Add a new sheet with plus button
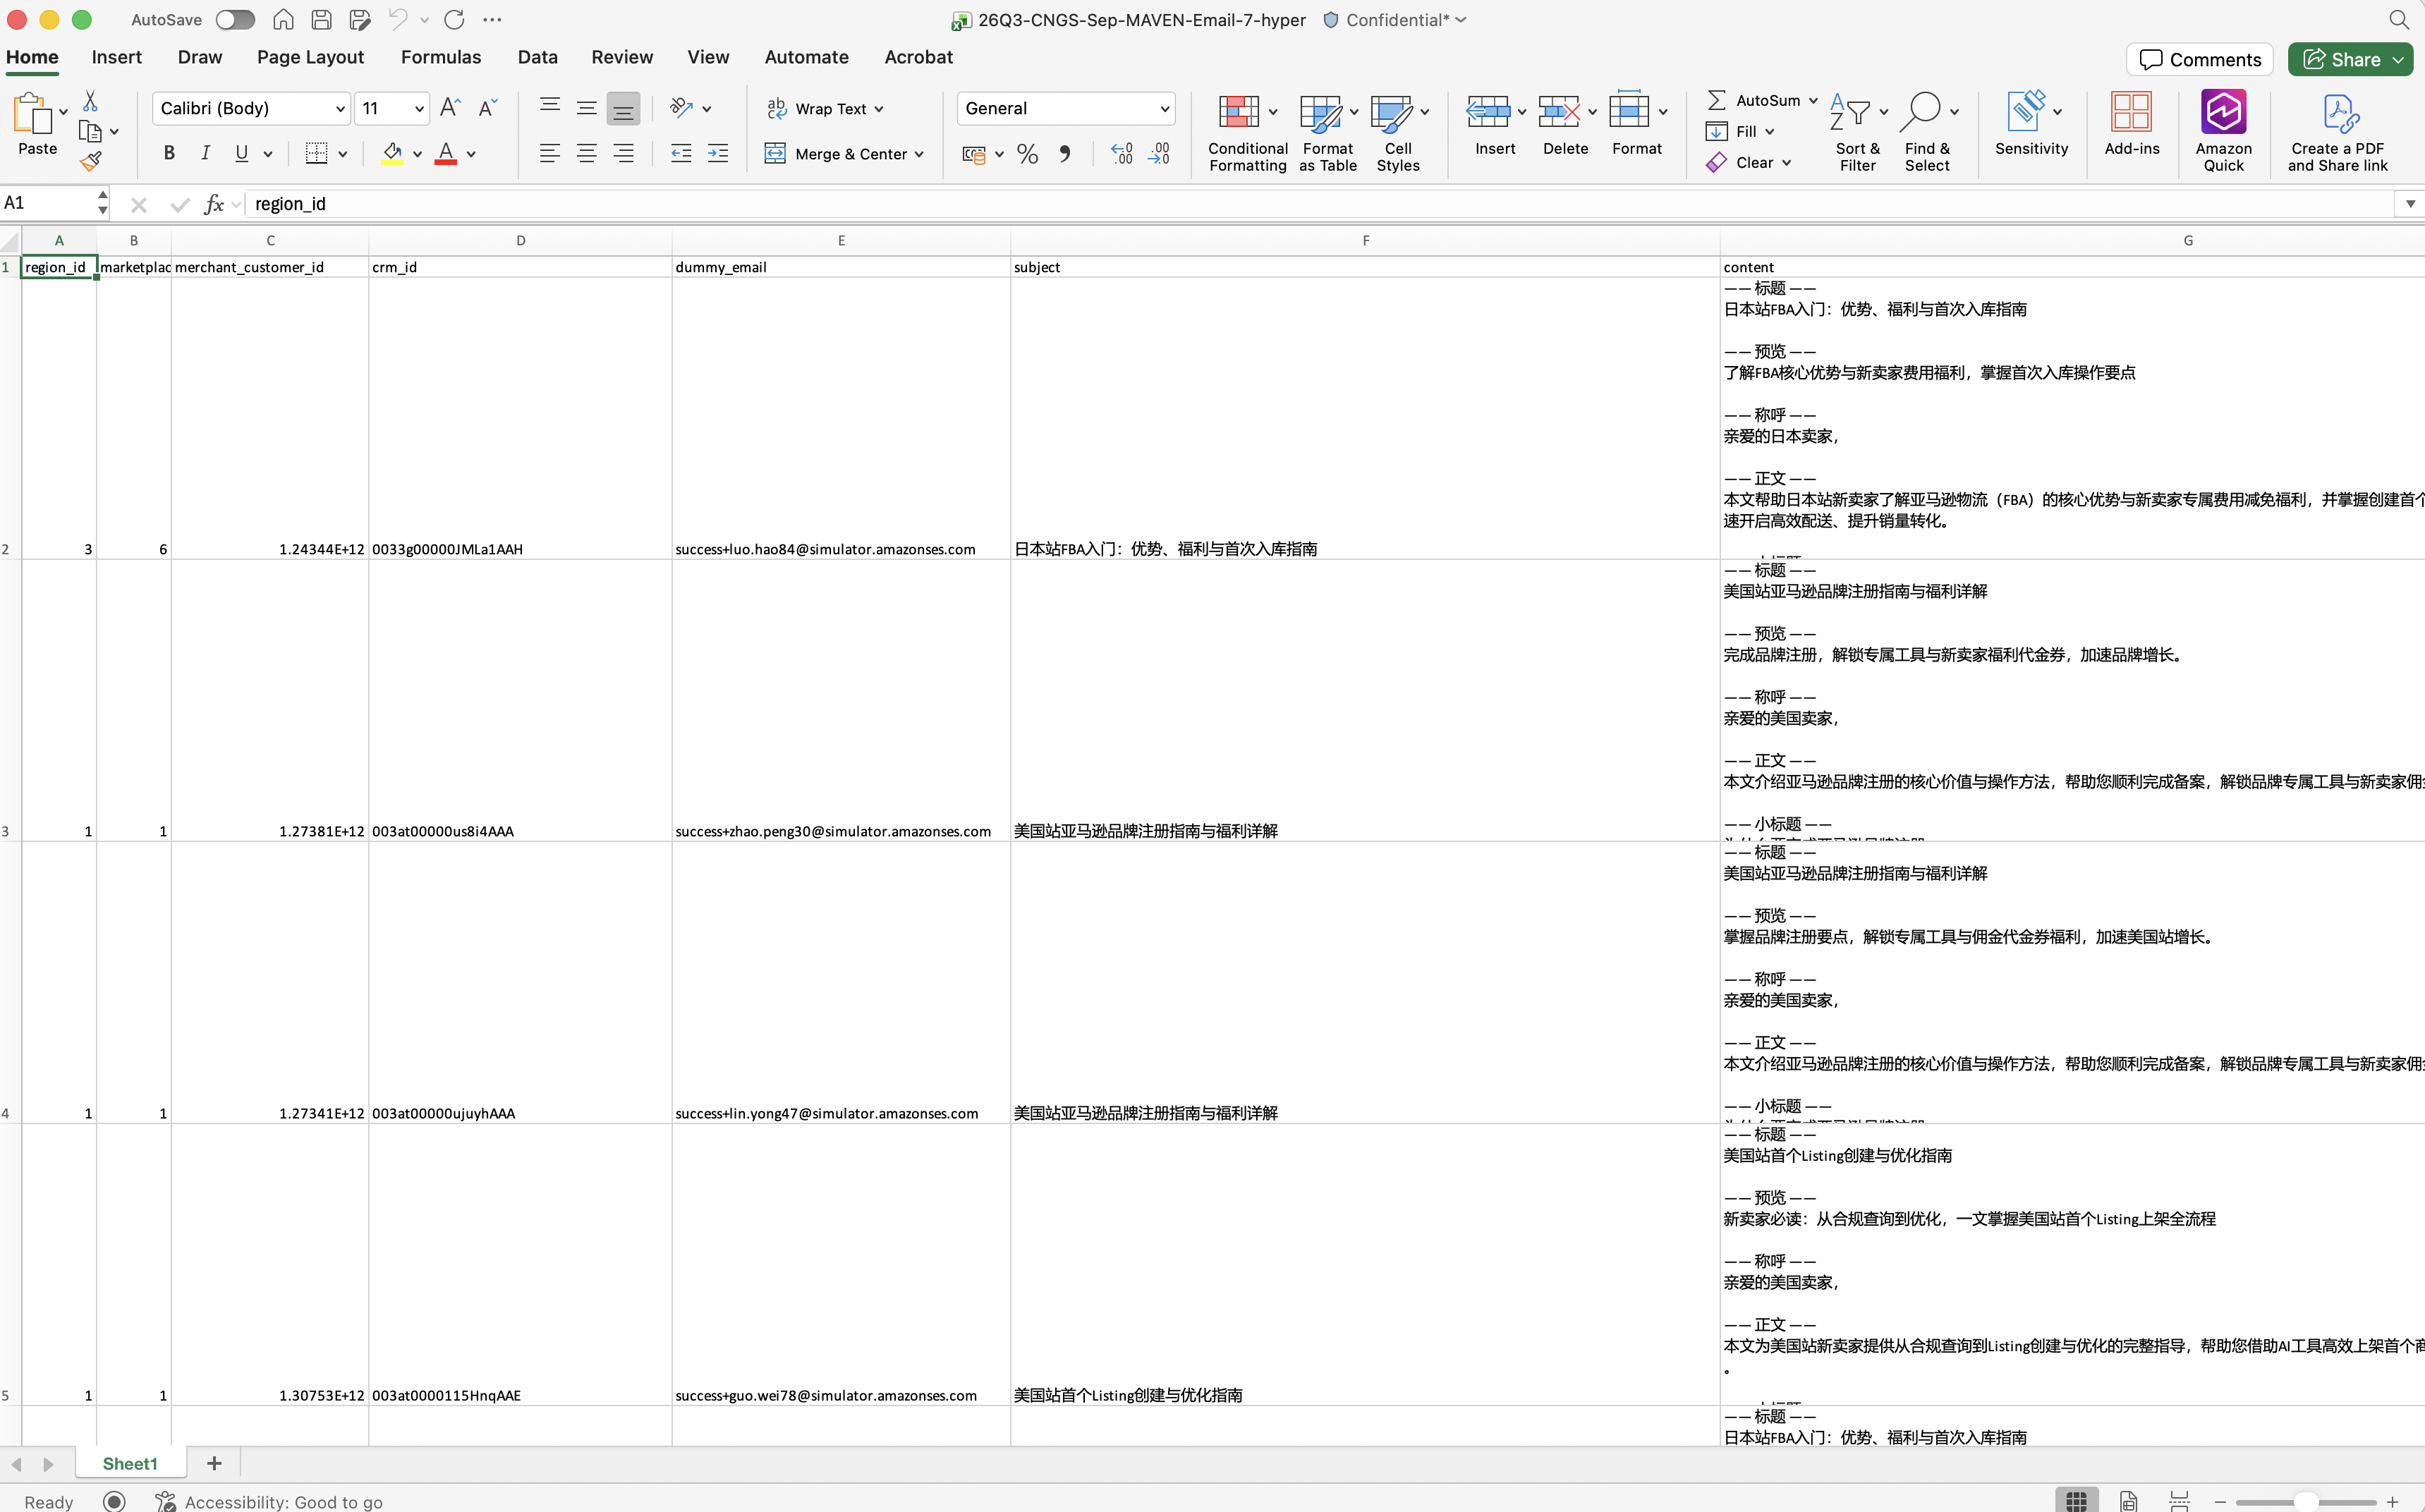The height and width of the screenshot is (1512, 2425). click(214, 1463)
